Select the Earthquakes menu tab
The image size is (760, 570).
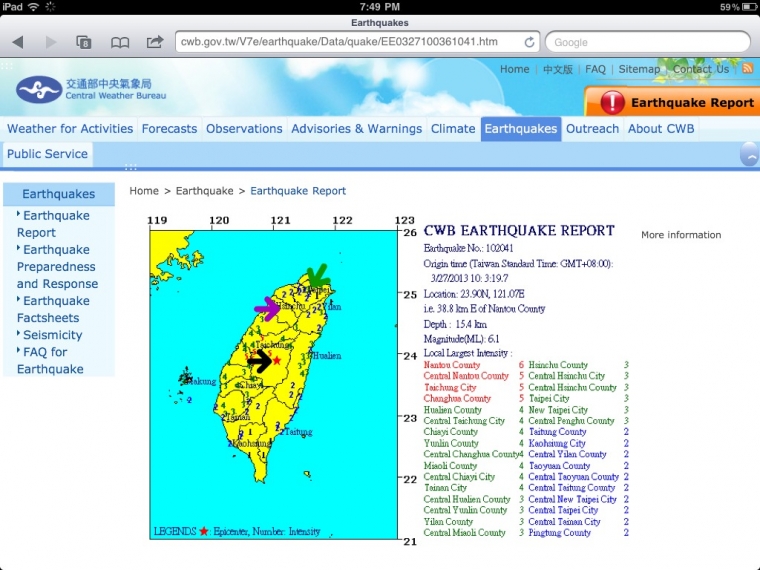(521, 129)
